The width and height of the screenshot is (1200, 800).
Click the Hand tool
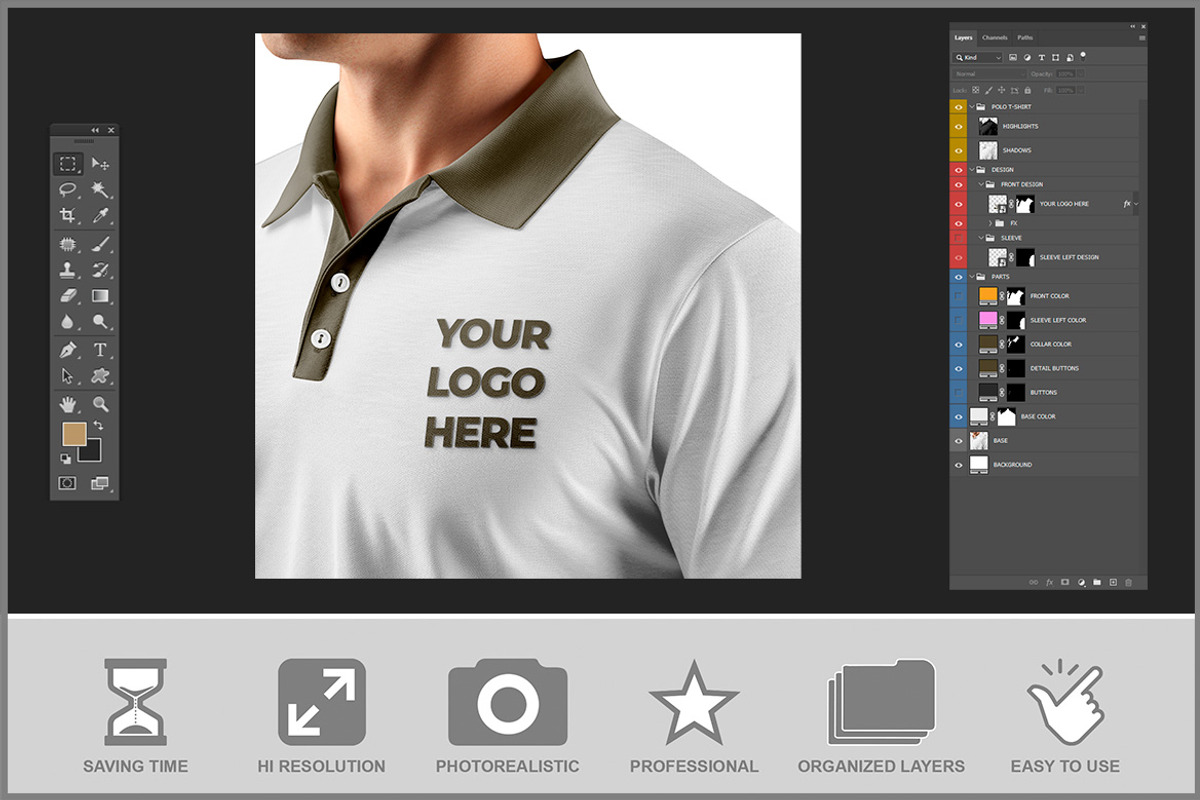click(68, 404)
